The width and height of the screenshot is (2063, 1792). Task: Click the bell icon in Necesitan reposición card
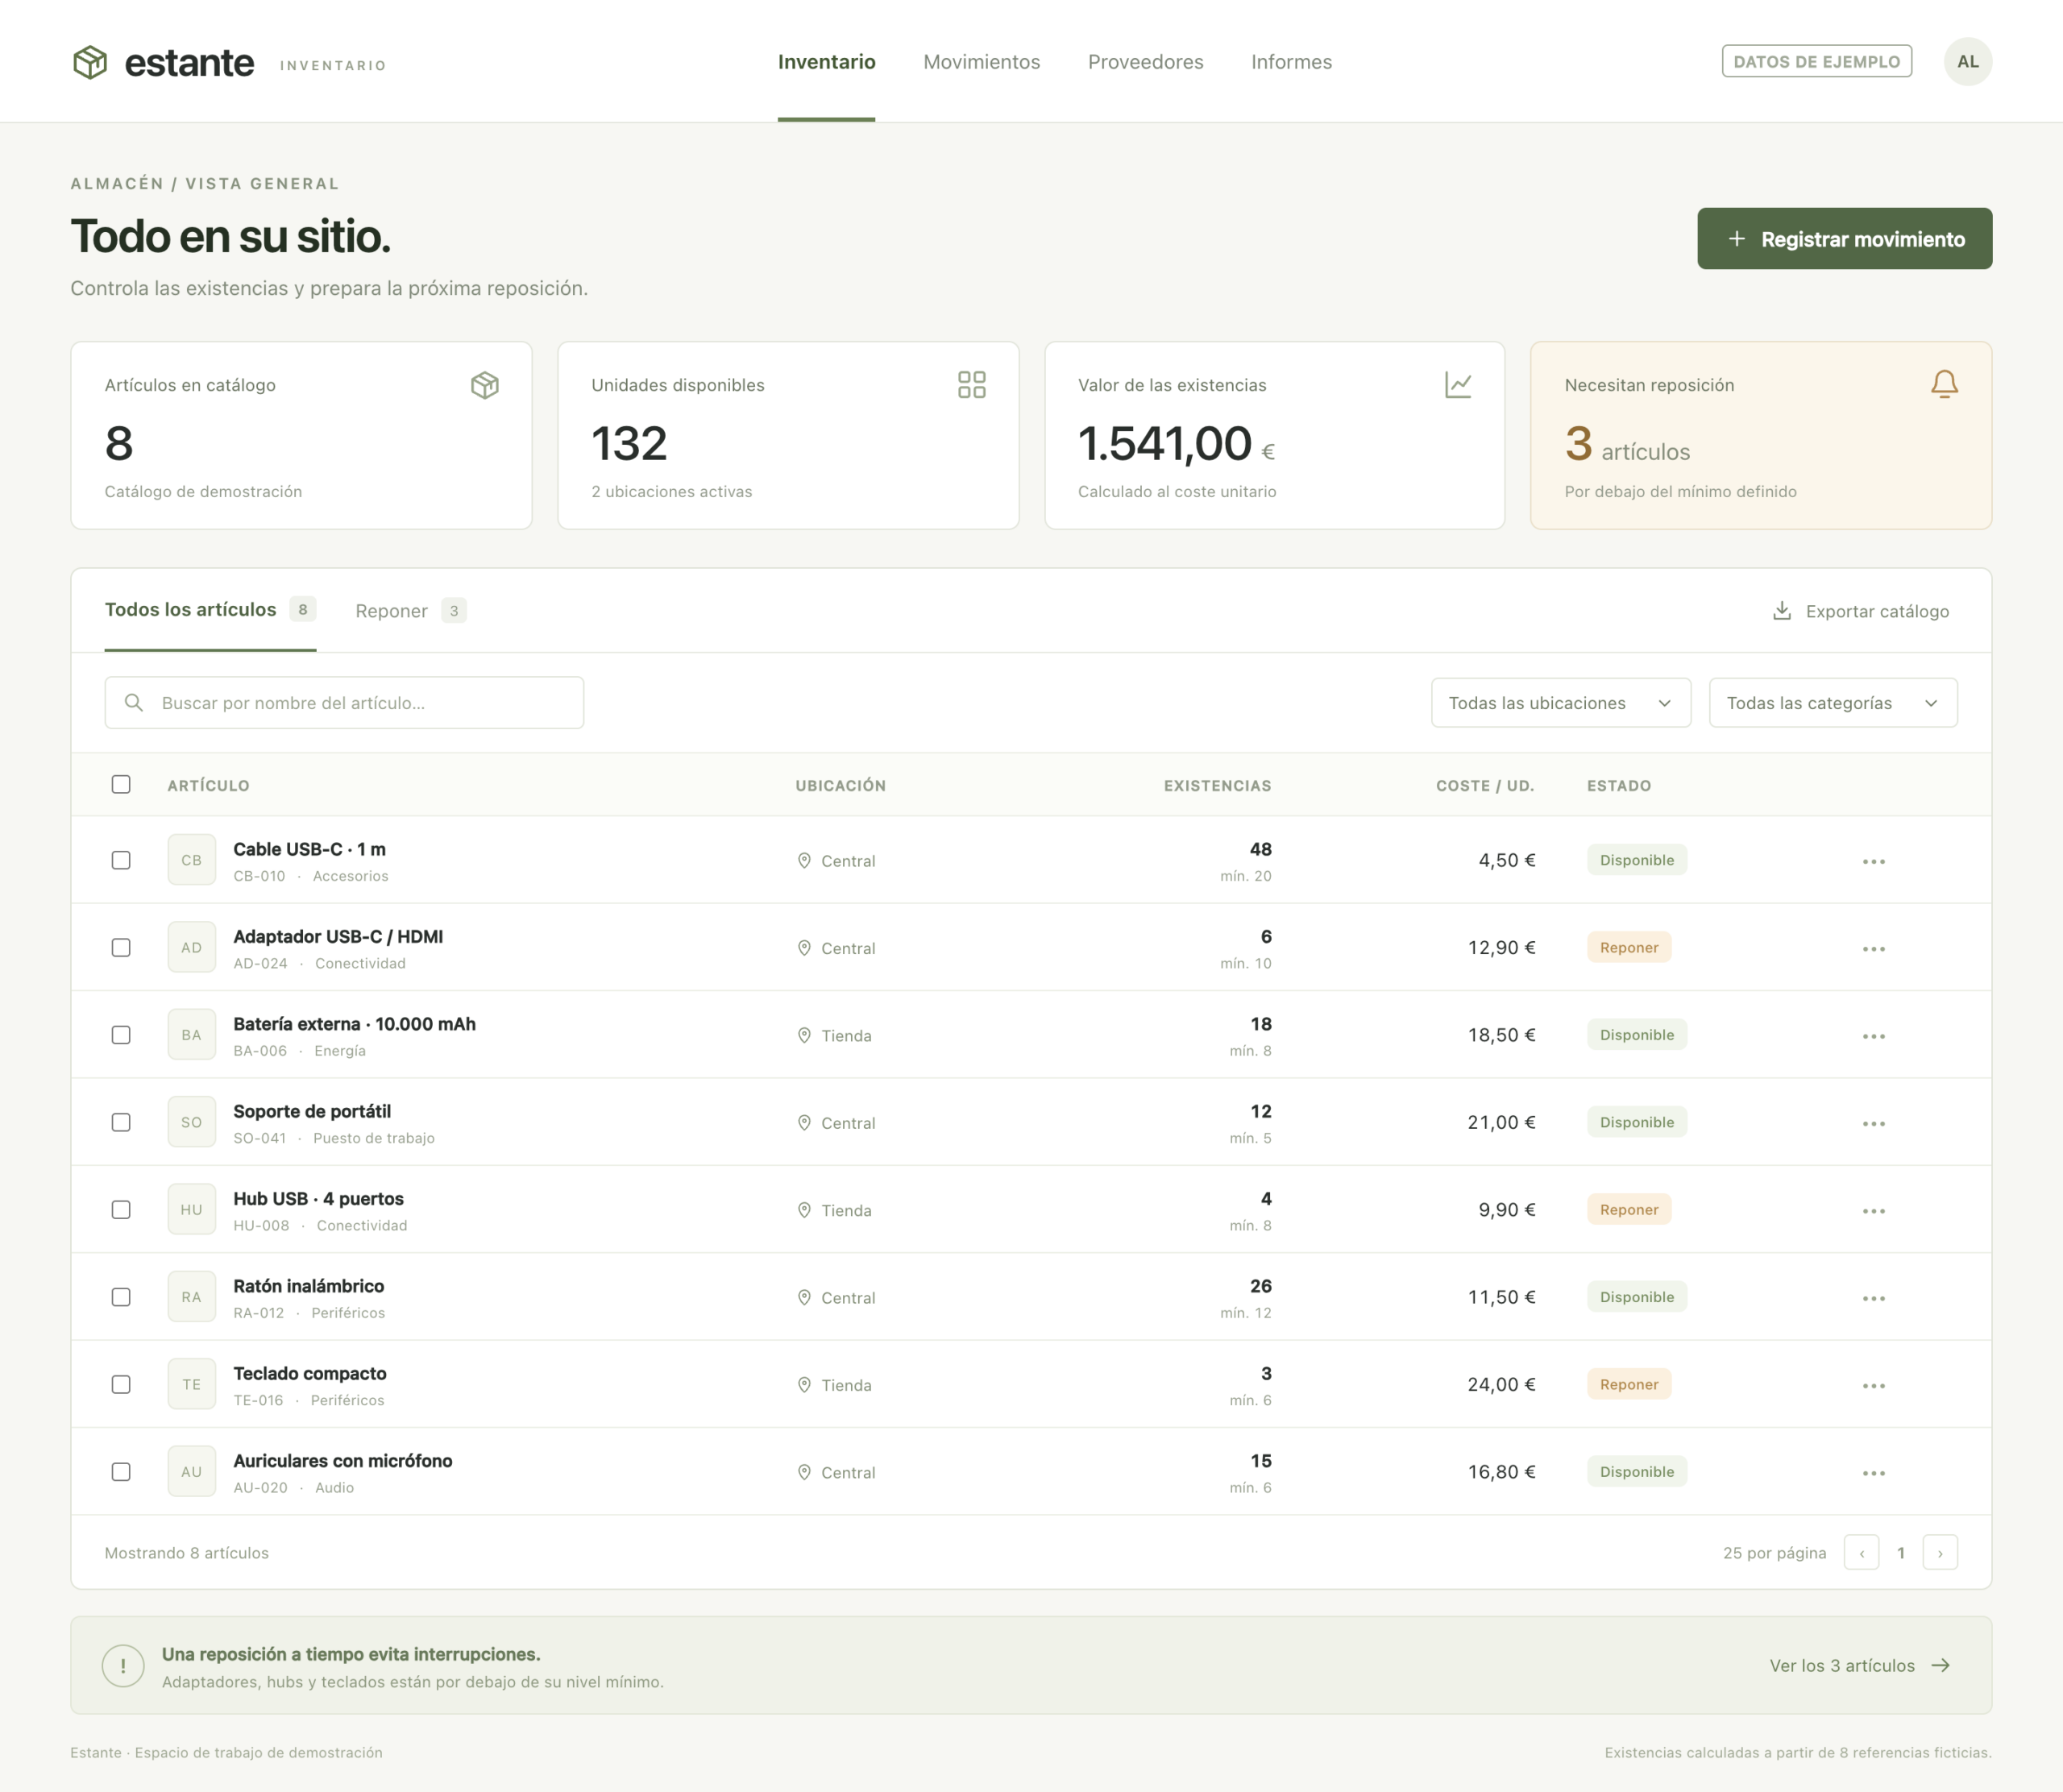click(x=1944, y=384)
